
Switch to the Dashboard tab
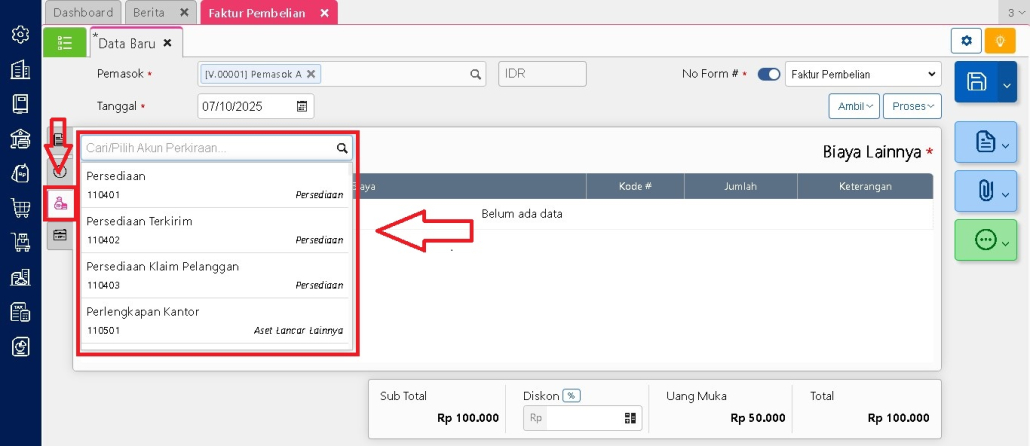point(83,13)
